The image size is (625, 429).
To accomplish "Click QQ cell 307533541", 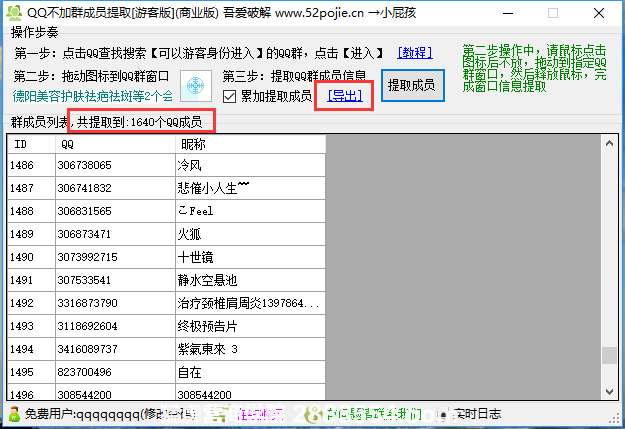I will point(115,280).
